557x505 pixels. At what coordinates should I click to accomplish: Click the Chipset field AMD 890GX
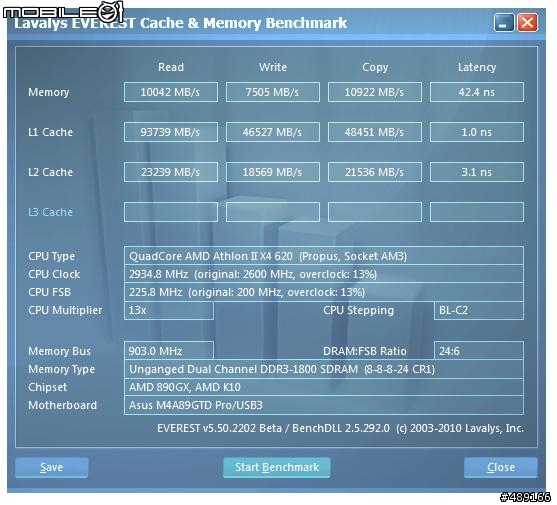coord(324,387)
